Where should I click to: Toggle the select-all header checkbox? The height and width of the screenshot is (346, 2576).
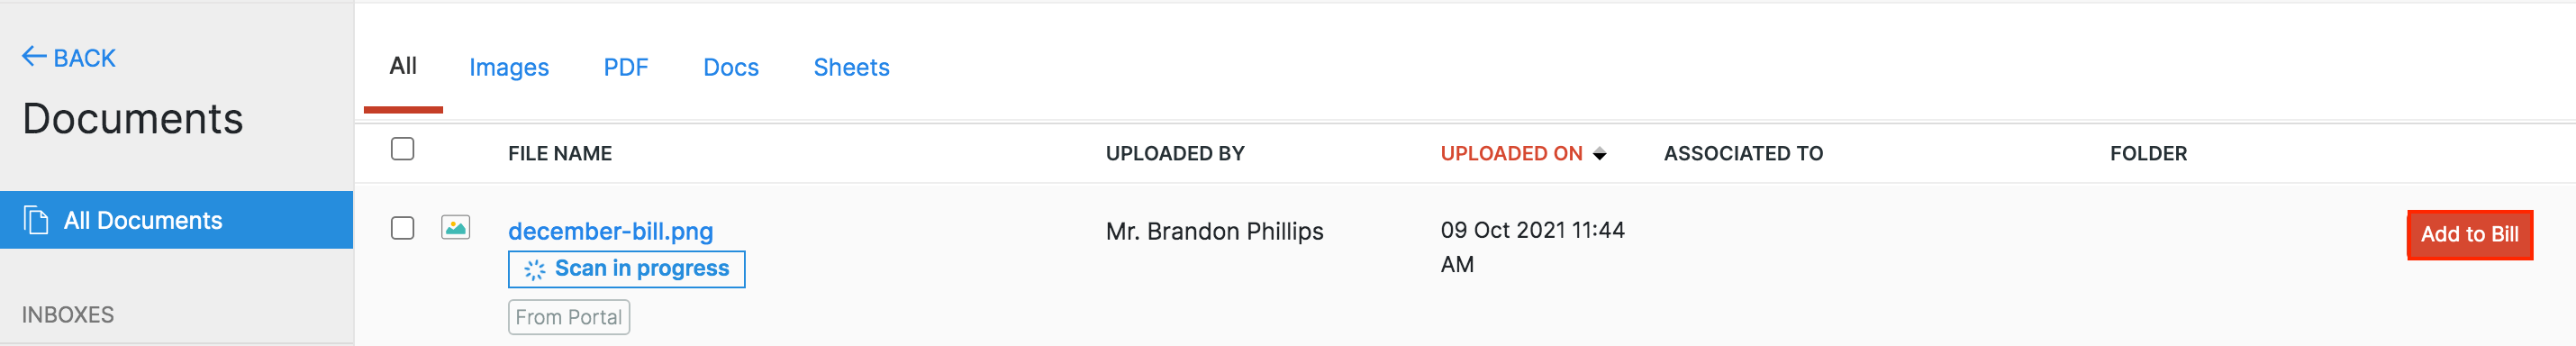tap(403, 149)
